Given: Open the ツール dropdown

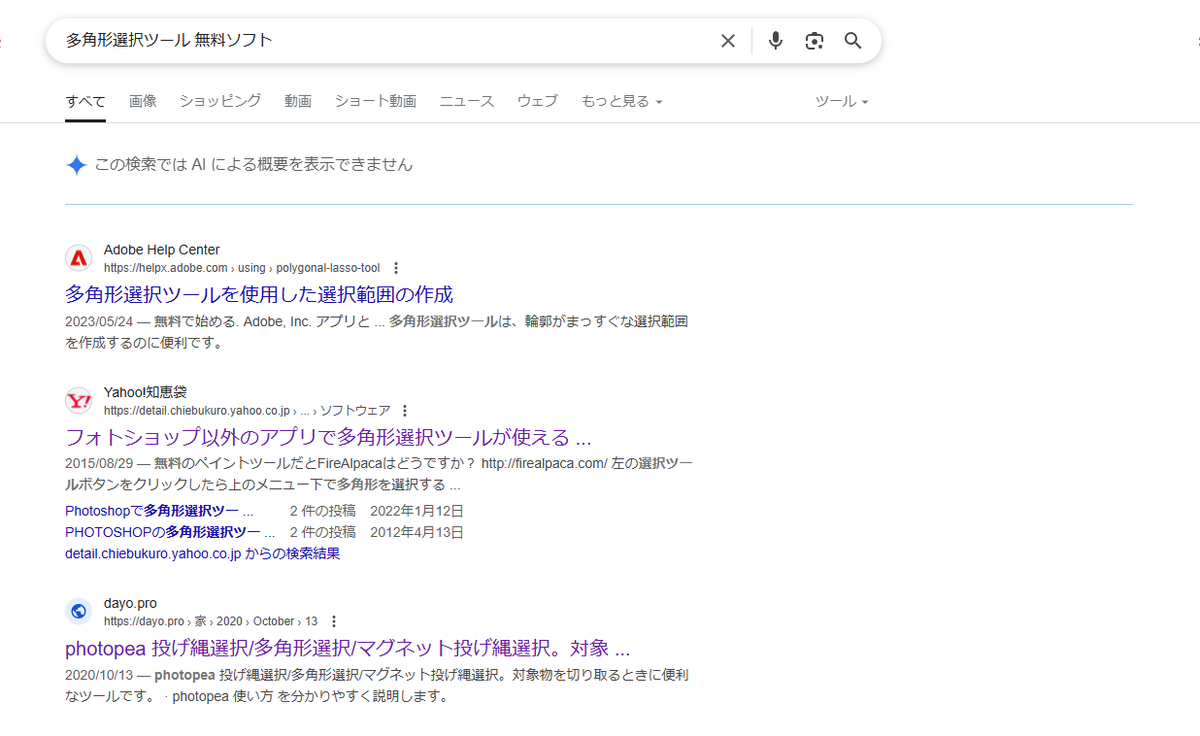Looking at the screenshot, I should 842,101.
